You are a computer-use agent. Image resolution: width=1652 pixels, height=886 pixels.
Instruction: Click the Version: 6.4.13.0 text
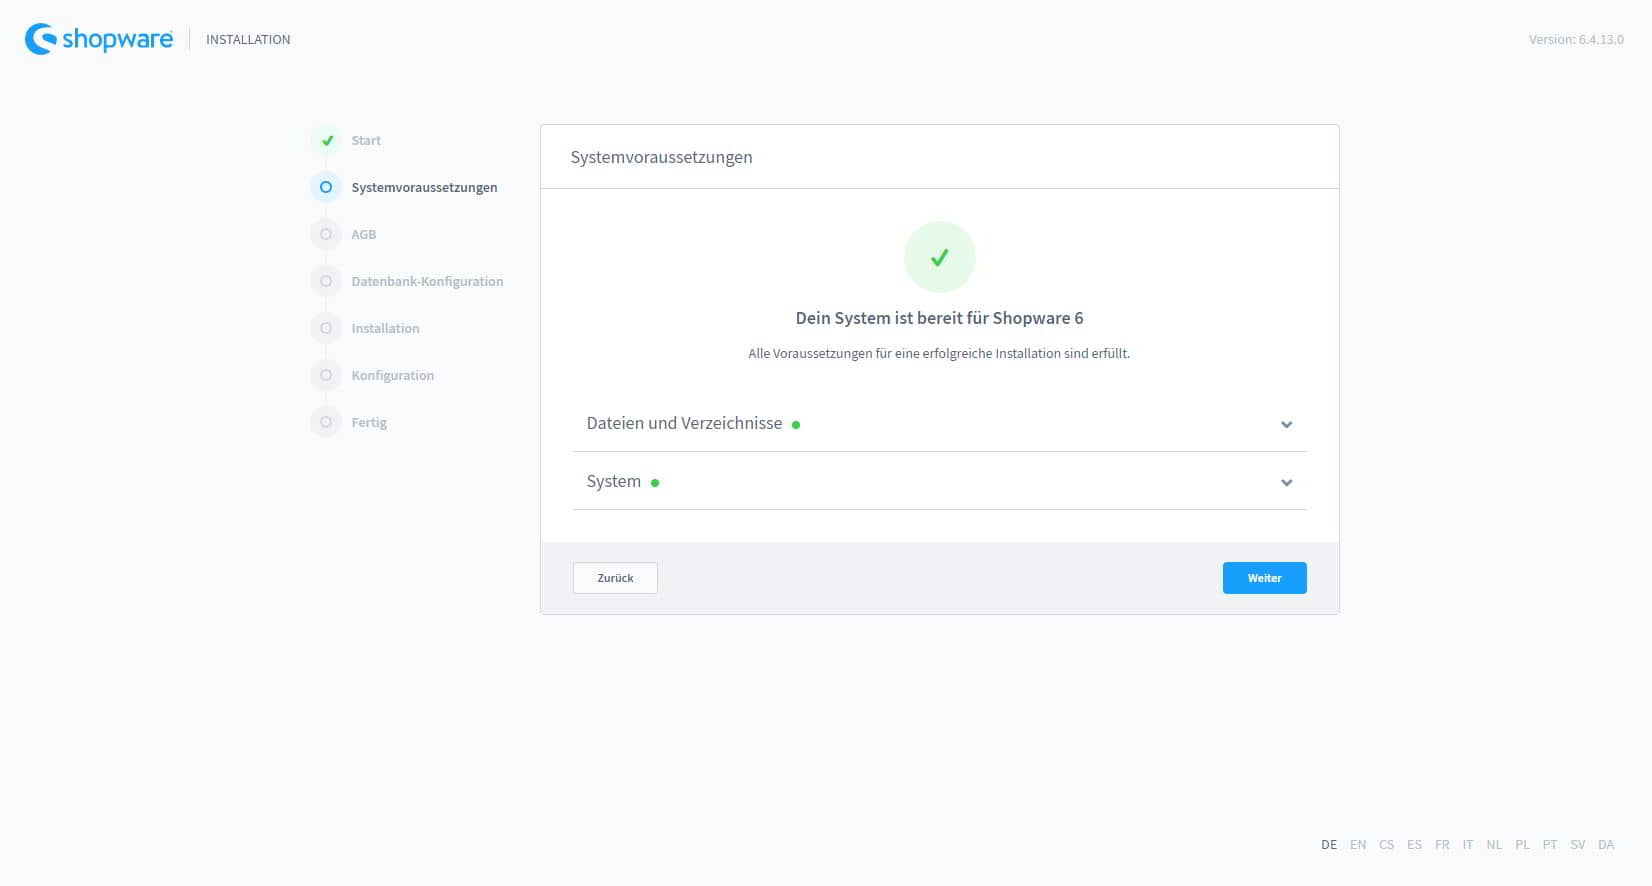1576,40
